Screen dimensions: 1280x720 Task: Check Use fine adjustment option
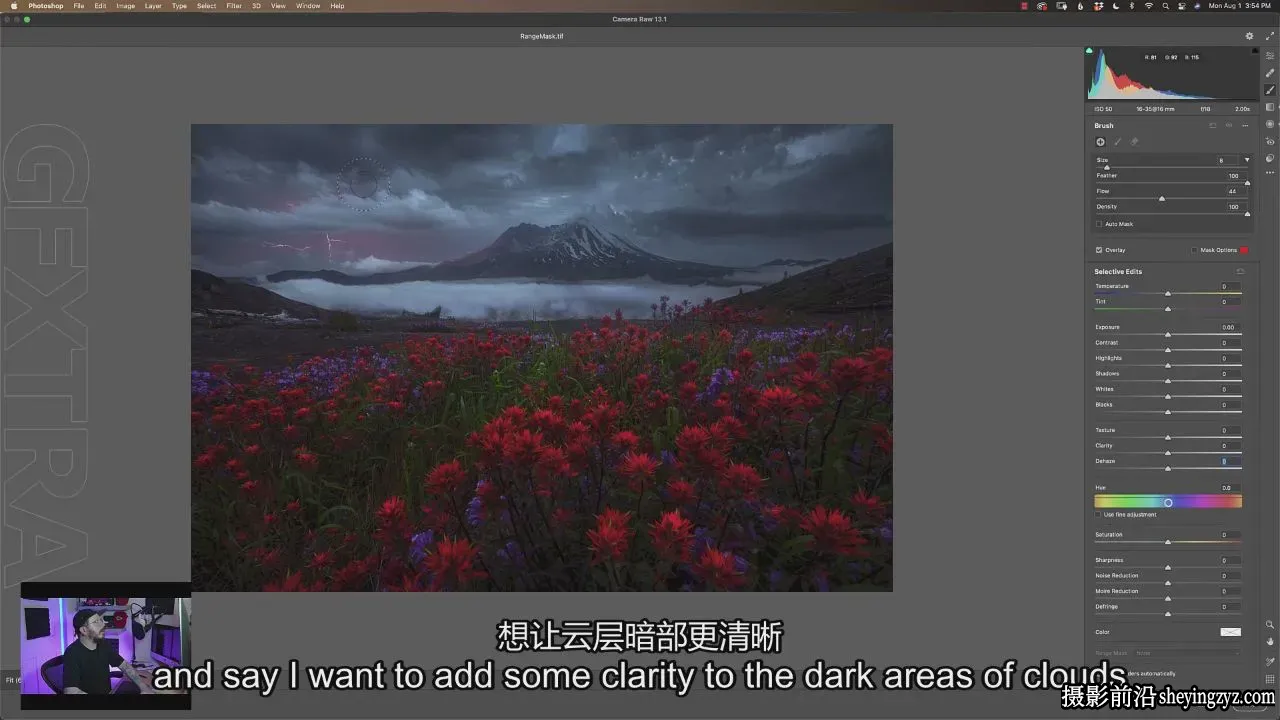pos(1098,515)
